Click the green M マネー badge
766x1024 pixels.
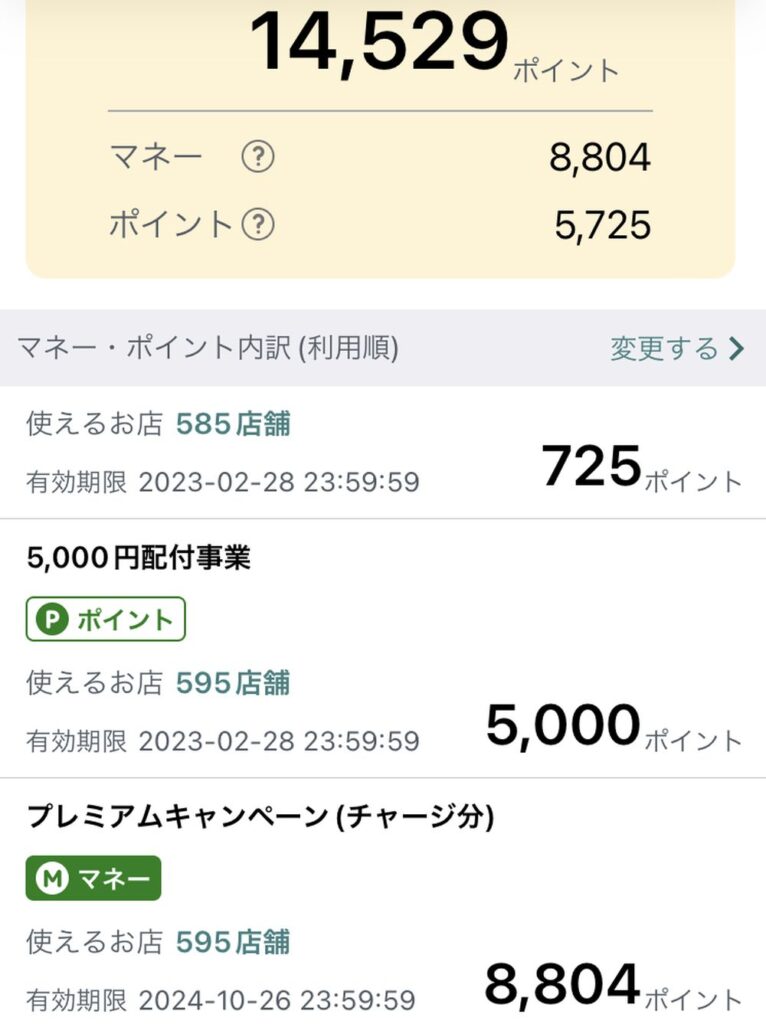point(93,878)
